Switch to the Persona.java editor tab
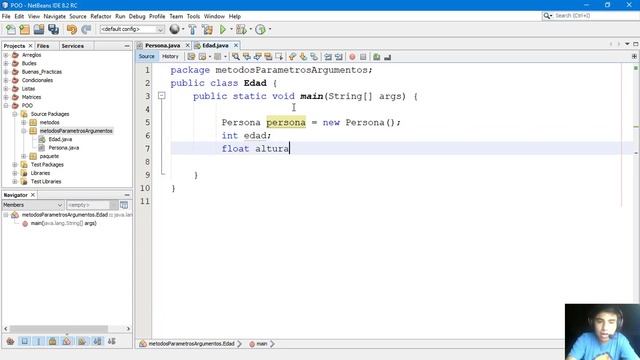 pyautogui.click(x=162, y=45)
